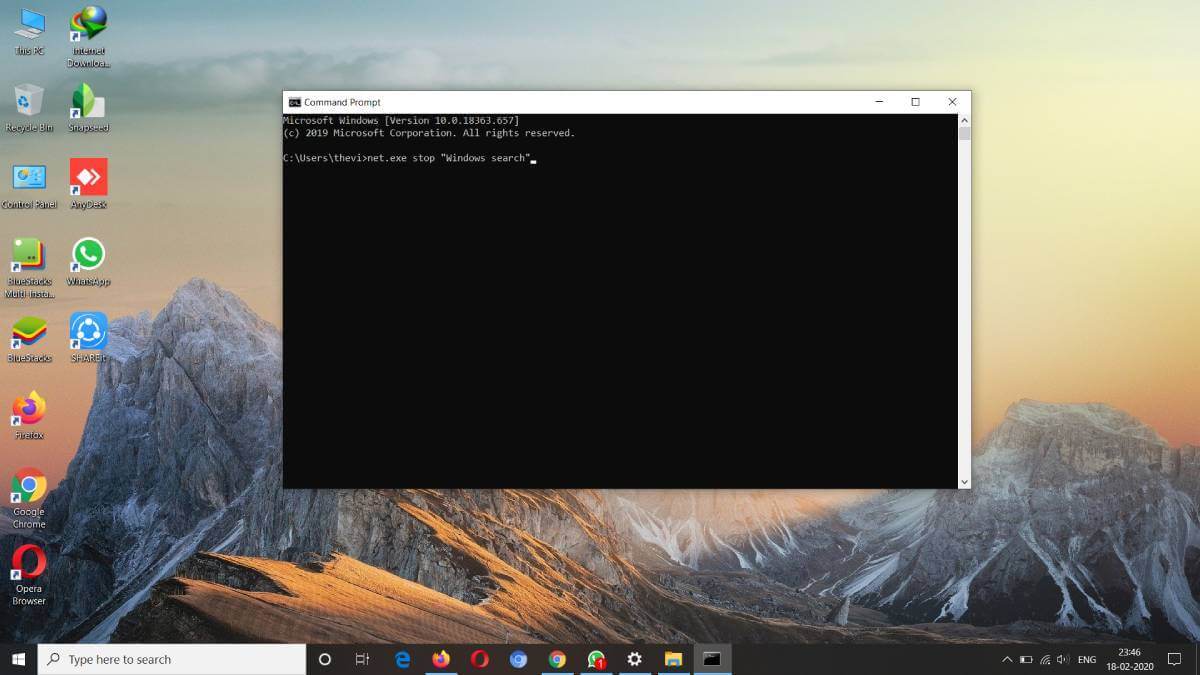Click the Windows Start button
Screen dimensions: 1200x675
click(18, 659)
